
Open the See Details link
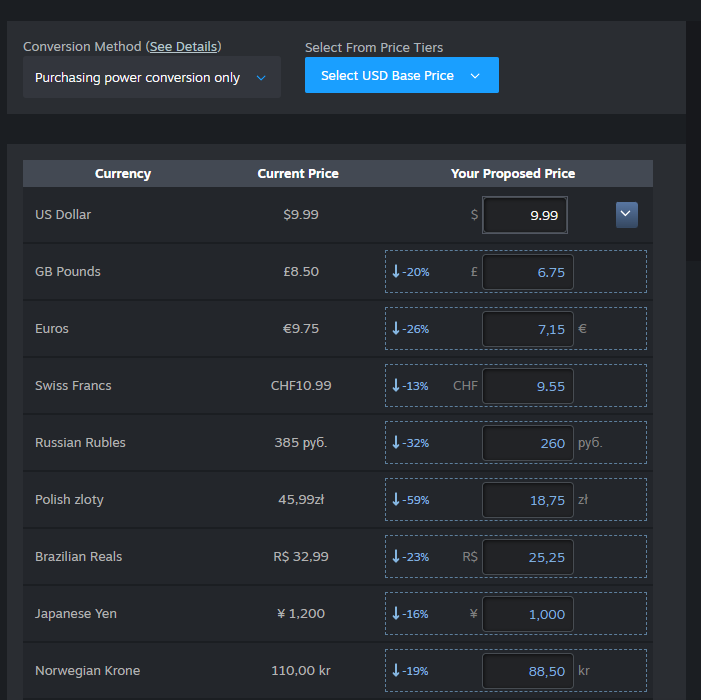(x=183, y=46)
